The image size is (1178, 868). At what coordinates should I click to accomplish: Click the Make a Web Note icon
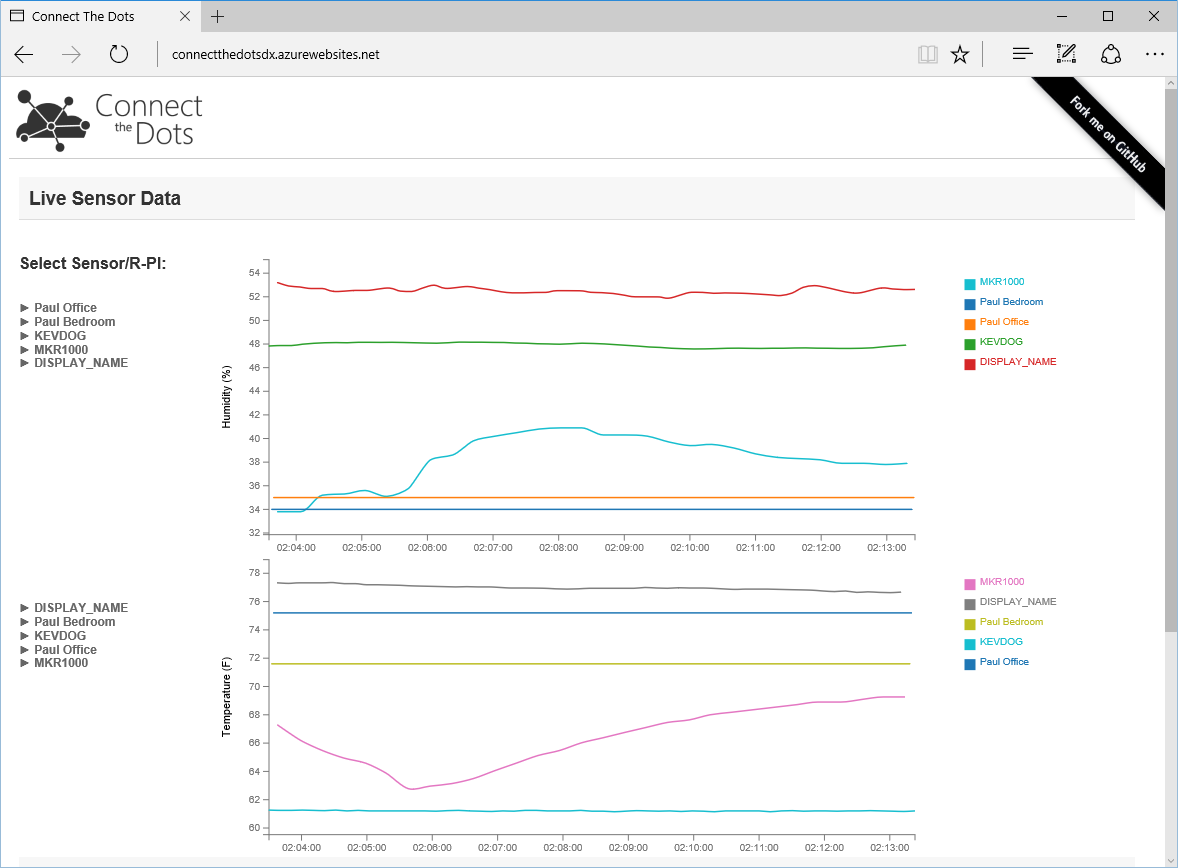click(x=1066, y=54)
